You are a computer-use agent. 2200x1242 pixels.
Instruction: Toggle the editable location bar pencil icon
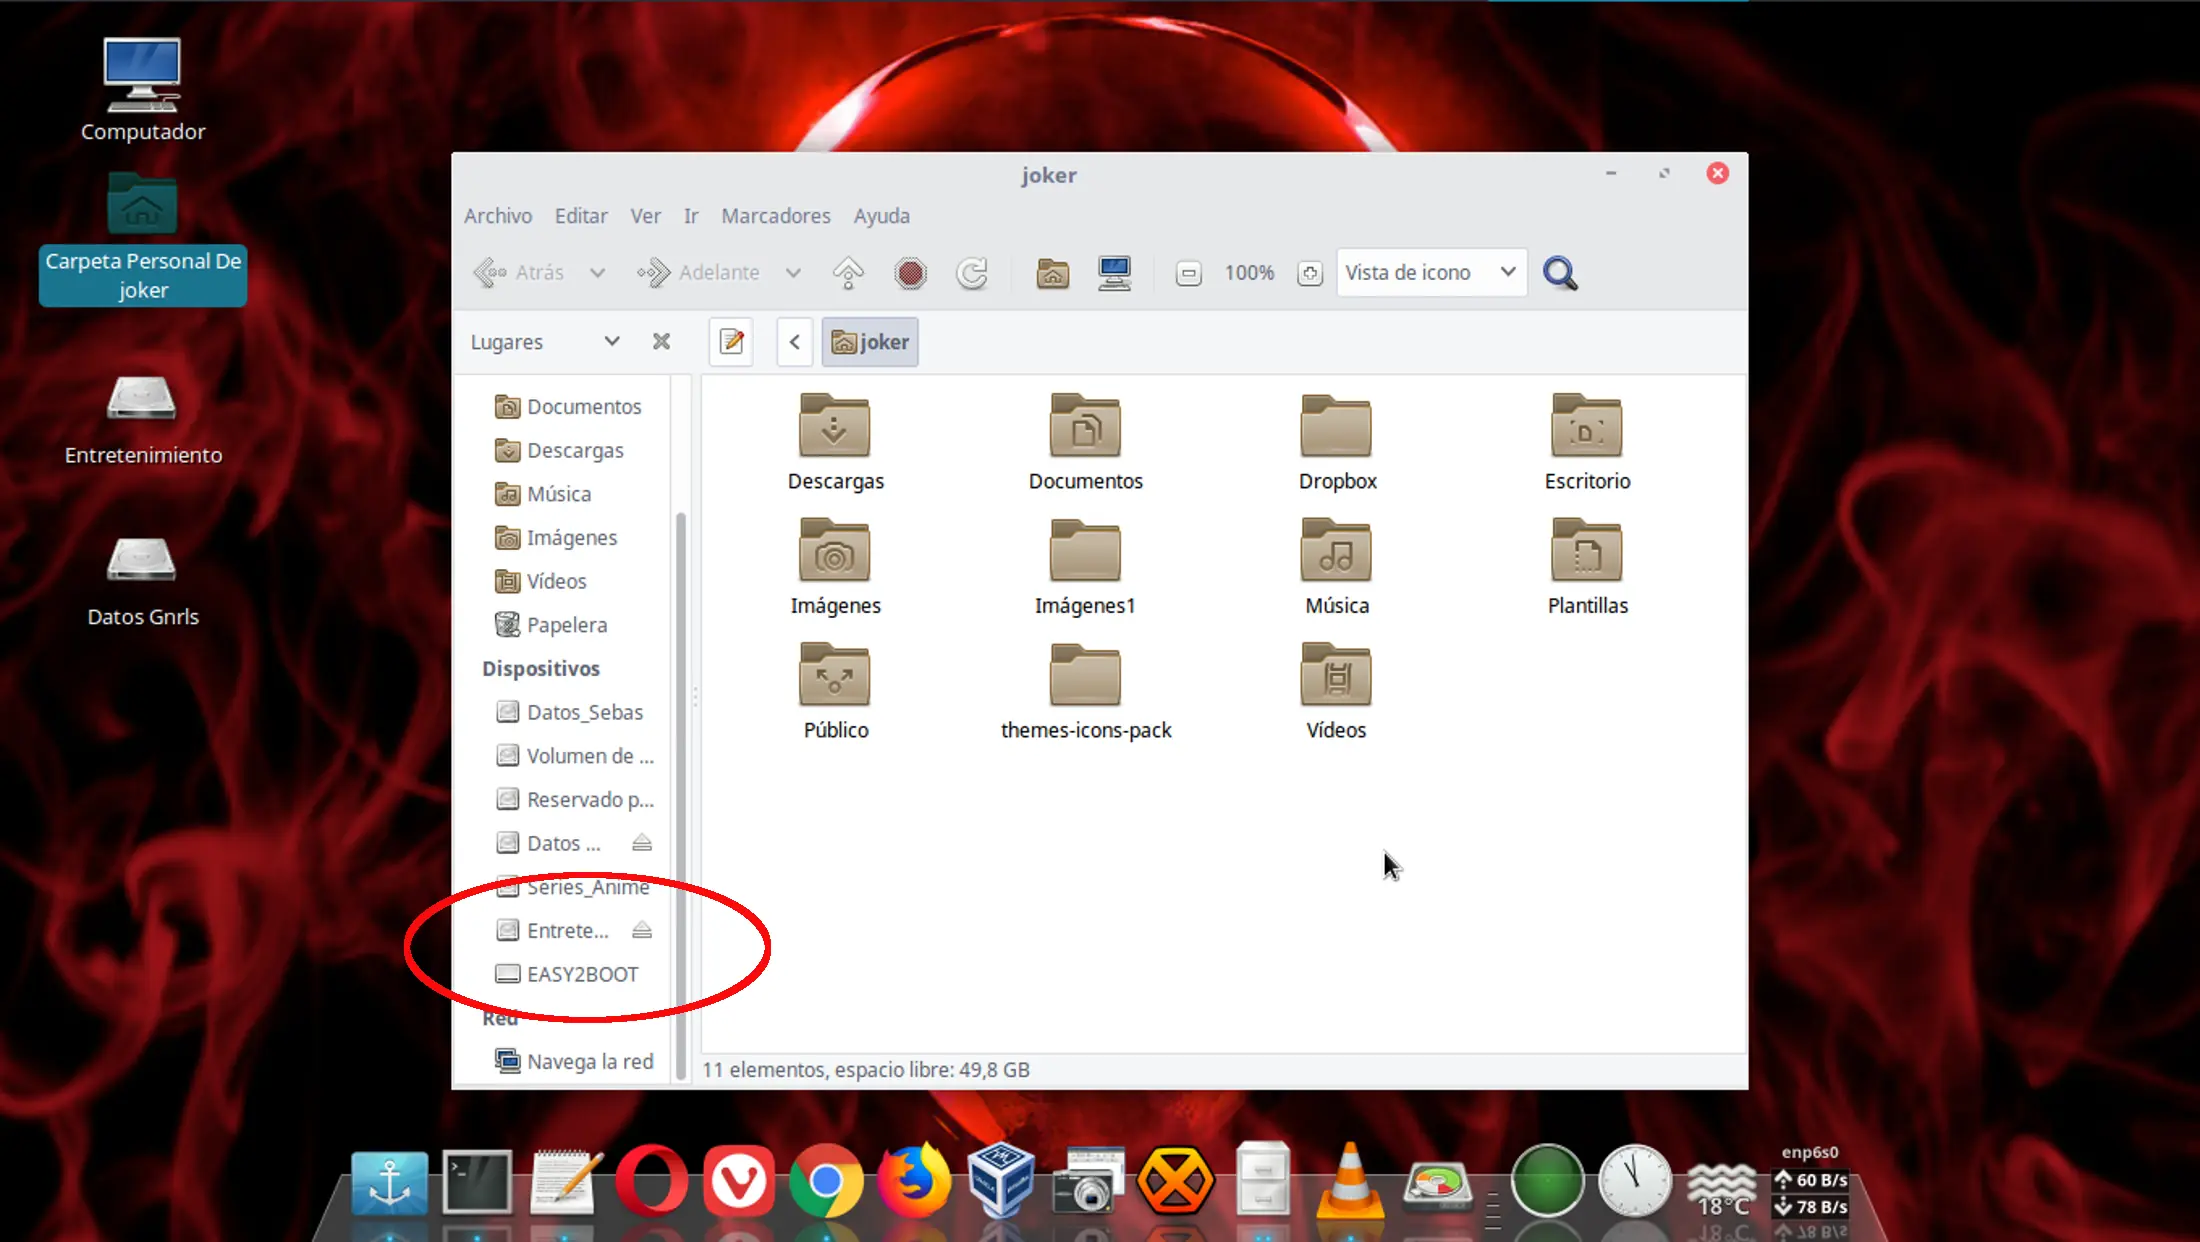pos(730,341)
